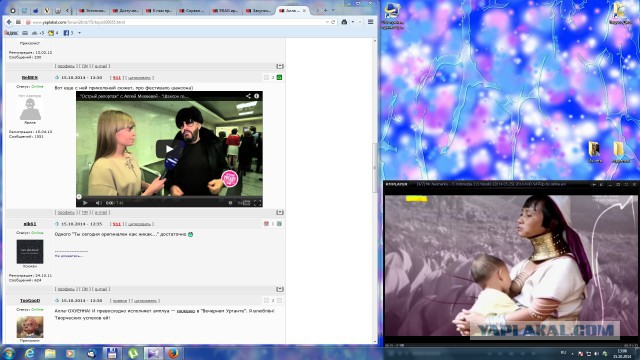The width and height of the screenshot is (640, 360).
Task: Click the system tray volume speaker
Action: click(x=596, y=353)
